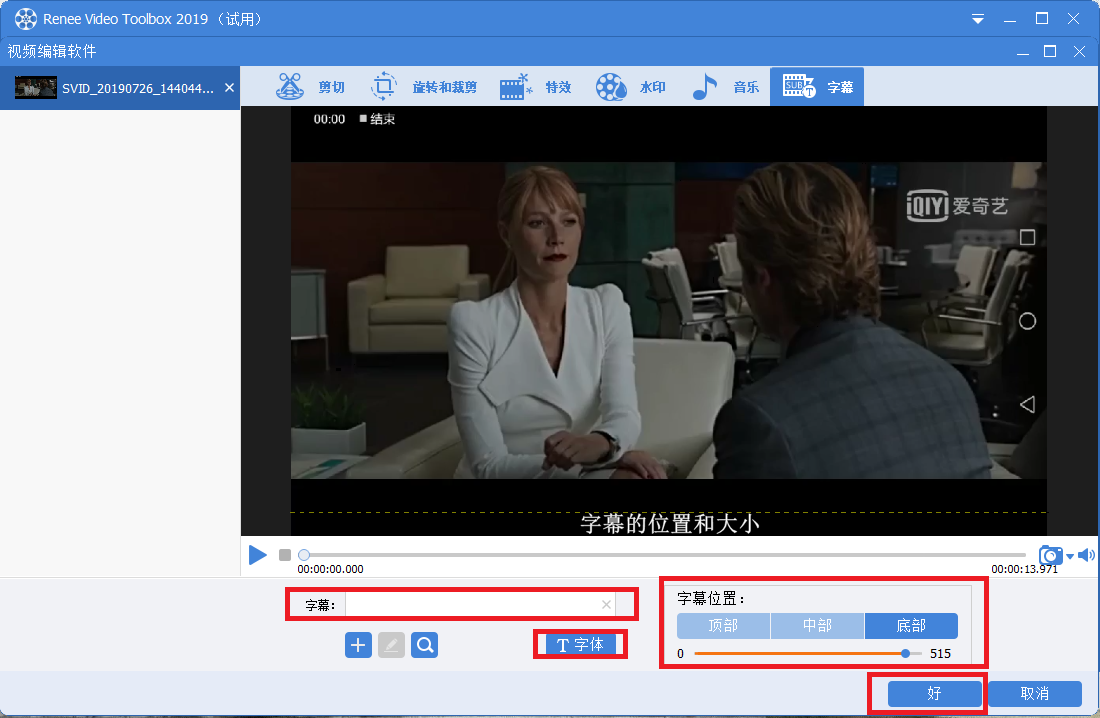Open the 音乐 (music) tab
This screenshot has width=1100, height=718.
725,87
